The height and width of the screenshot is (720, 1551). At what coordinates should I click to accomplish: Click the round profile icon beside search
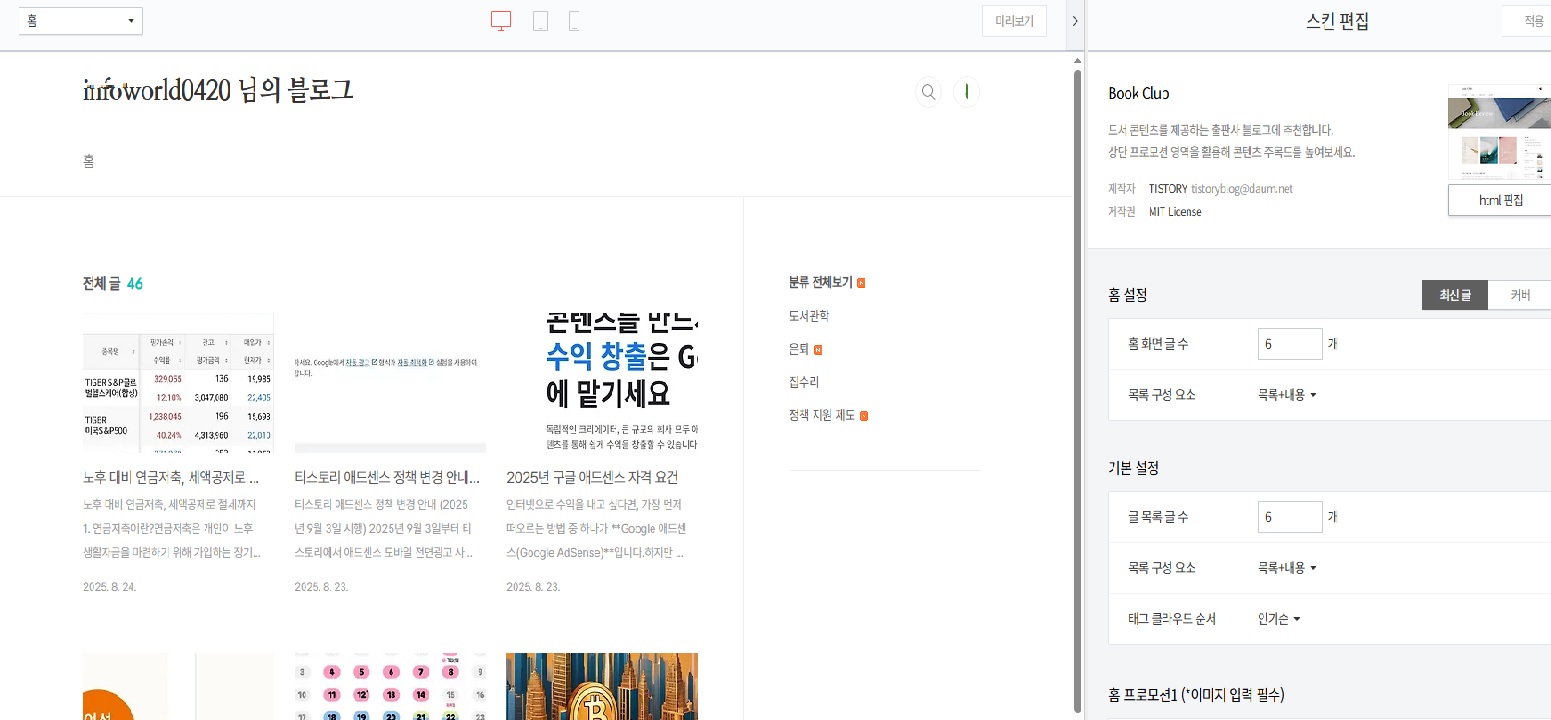[x=966, y=92]
